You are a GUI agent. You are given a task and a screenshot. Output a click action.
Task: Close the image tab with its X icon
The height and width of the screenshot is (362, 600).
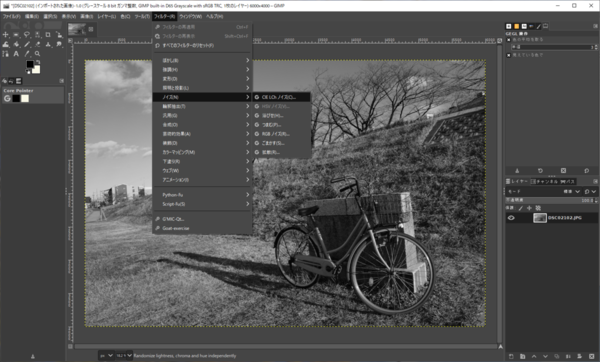point(91,29)
